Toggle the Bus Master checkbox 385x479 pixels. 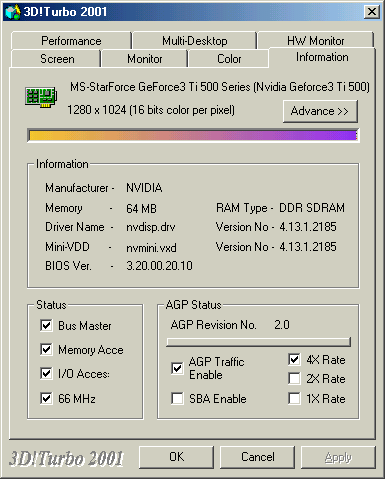coord(46,325)
